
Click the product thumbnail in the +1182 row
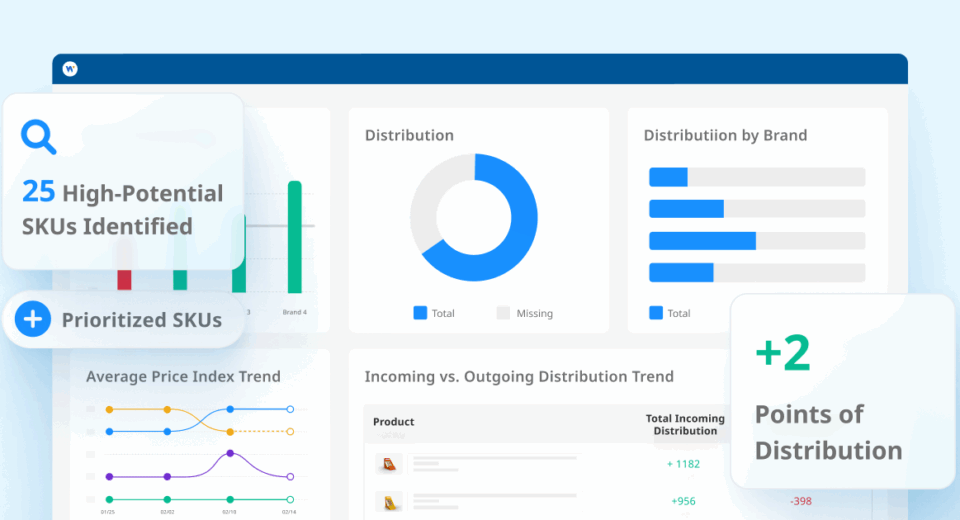[389, 464]
